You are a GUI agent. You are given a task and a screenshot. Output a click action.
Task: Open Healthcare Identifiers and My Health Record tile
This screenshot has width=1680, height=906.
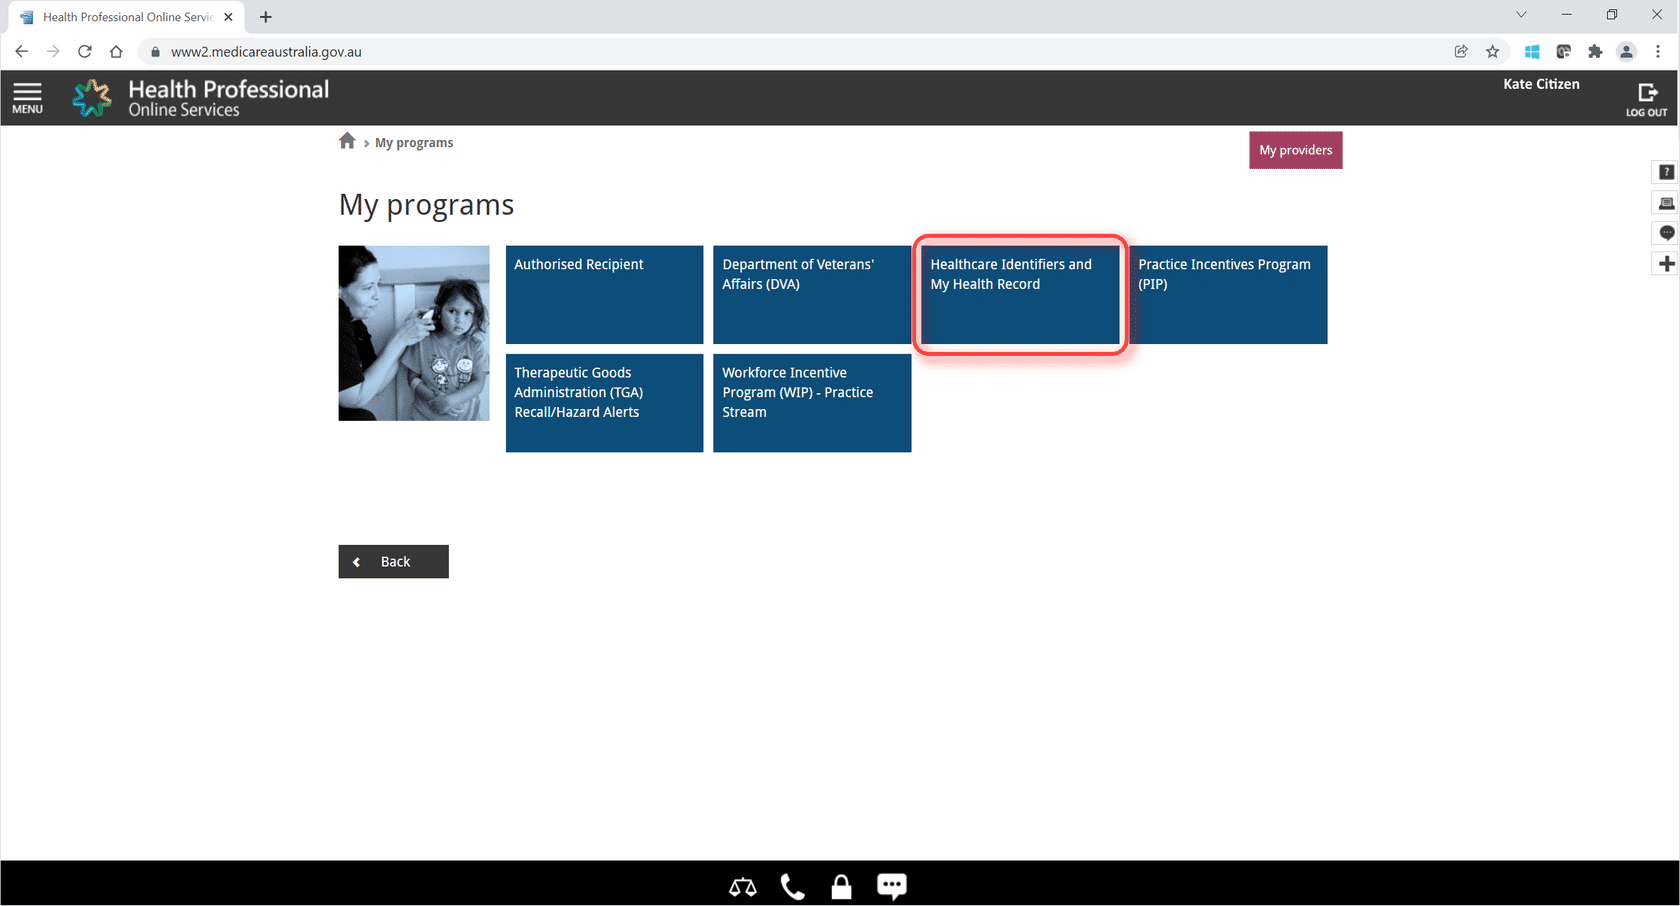click(1020, 295)
